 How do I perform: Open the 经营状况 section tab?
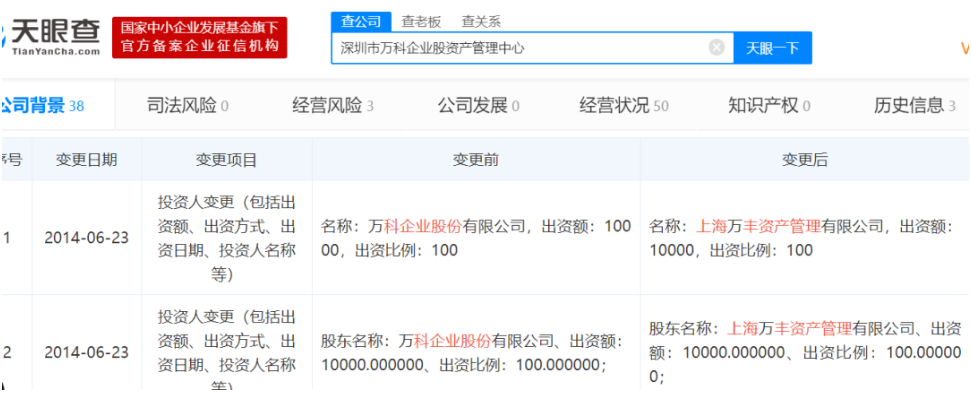tap(624, 106)
